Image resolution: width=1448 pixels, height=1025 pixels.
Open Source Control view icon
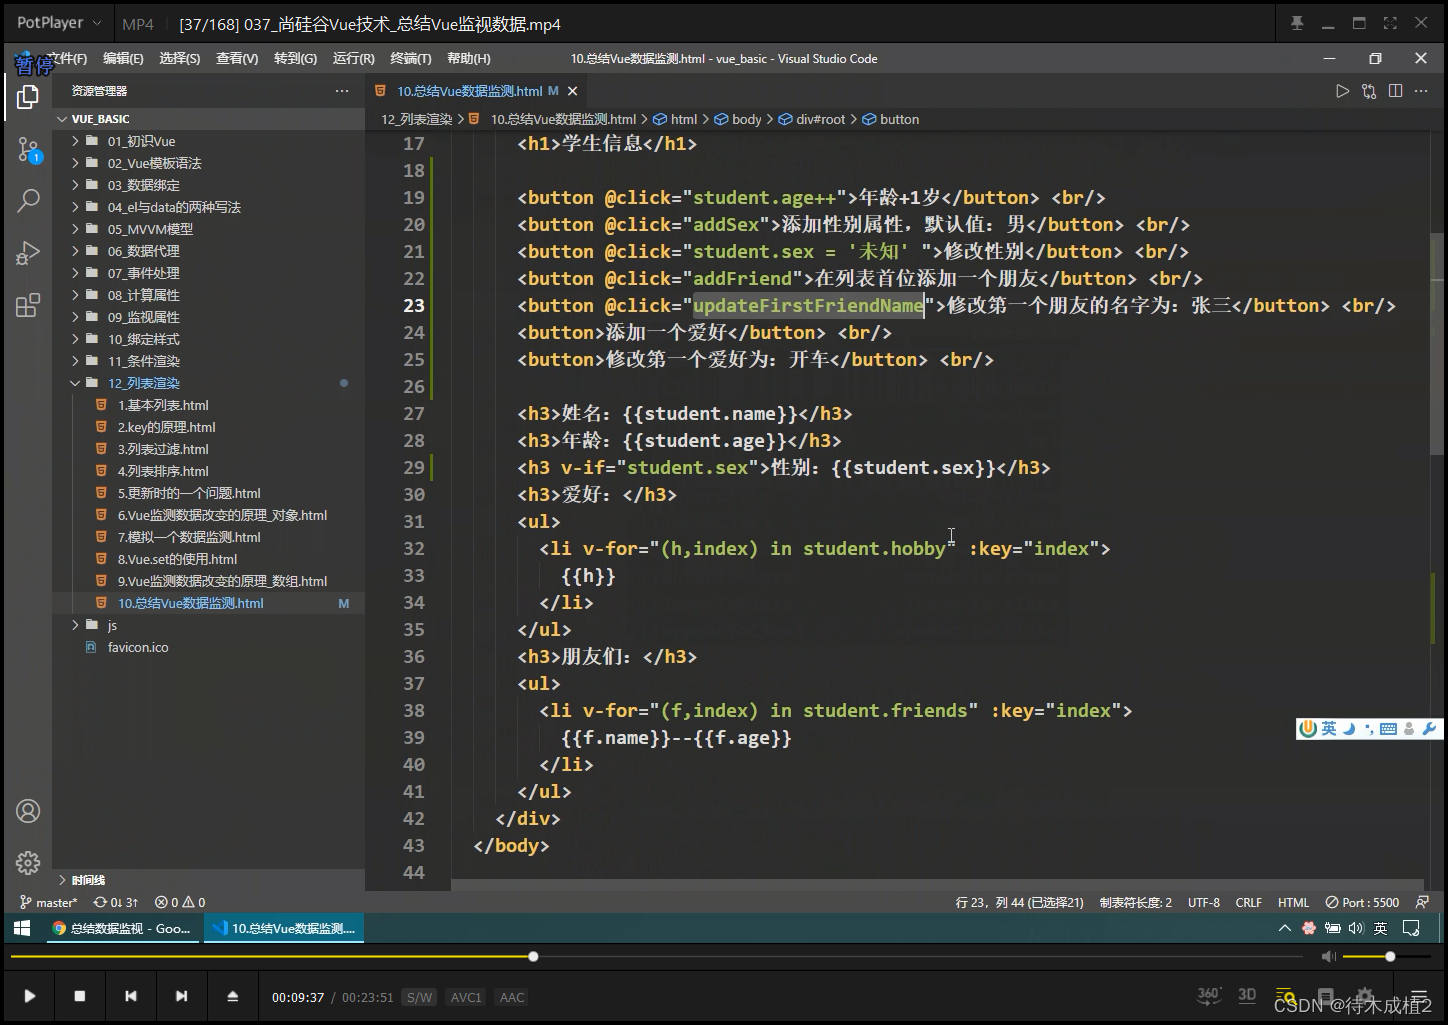point(28,151)
